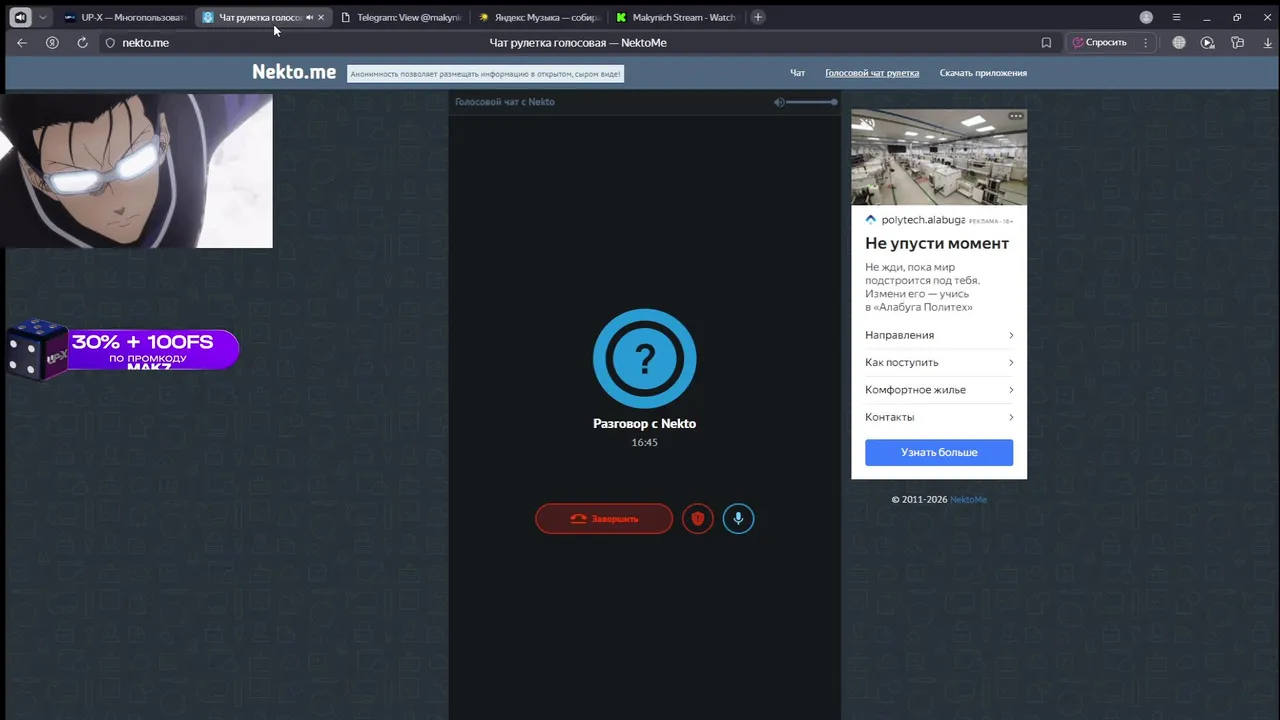Go back using the browser back arrow

[x=22, y=43]
